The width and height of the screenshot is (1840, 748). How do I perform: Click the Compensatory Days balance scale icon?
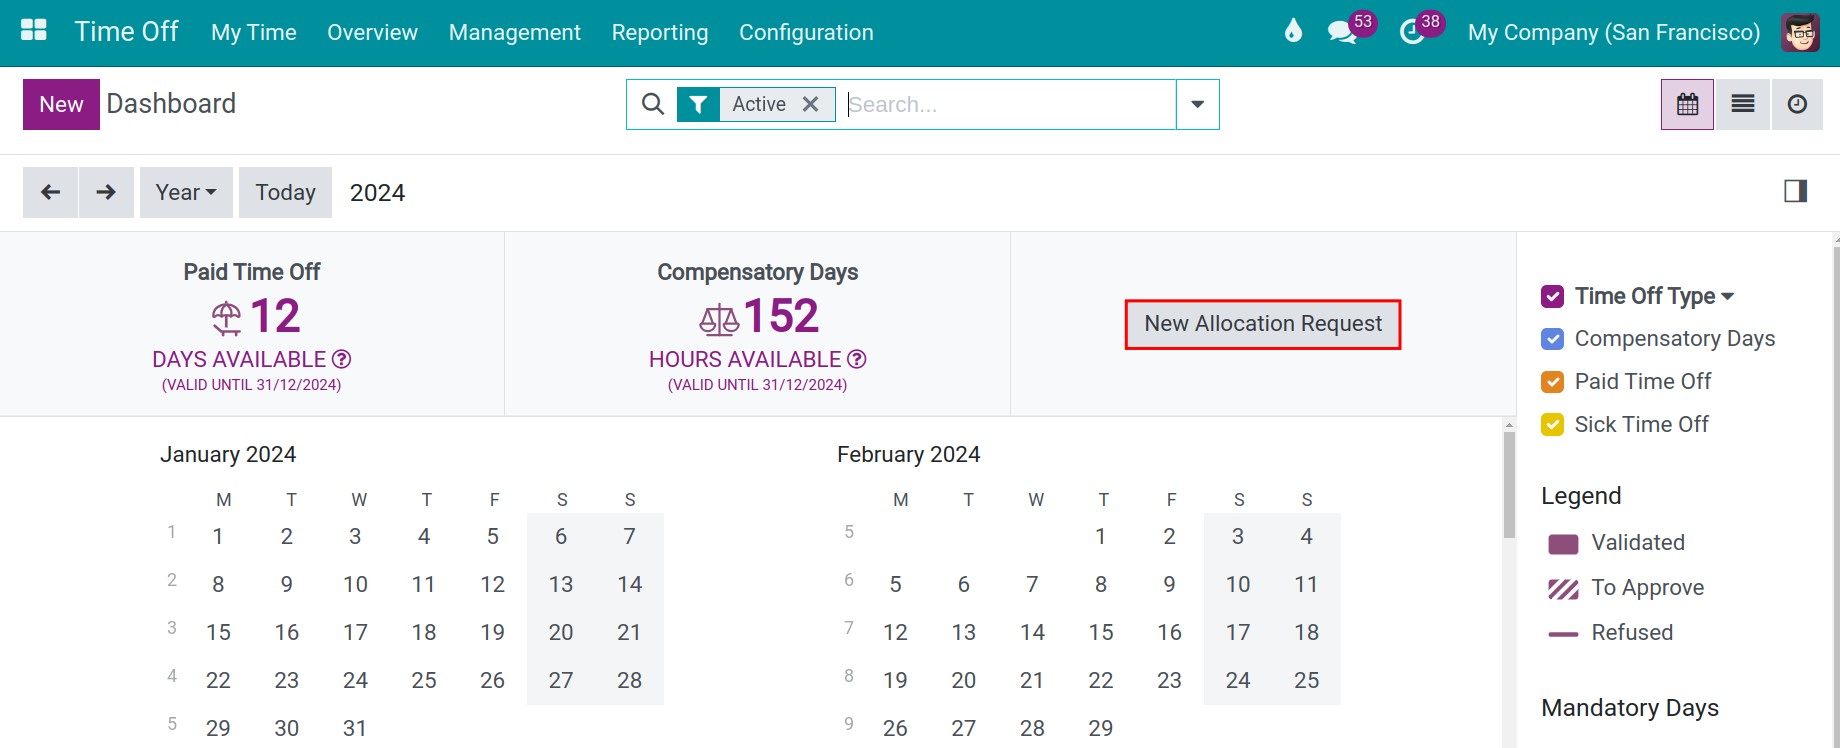coord(719,320)
